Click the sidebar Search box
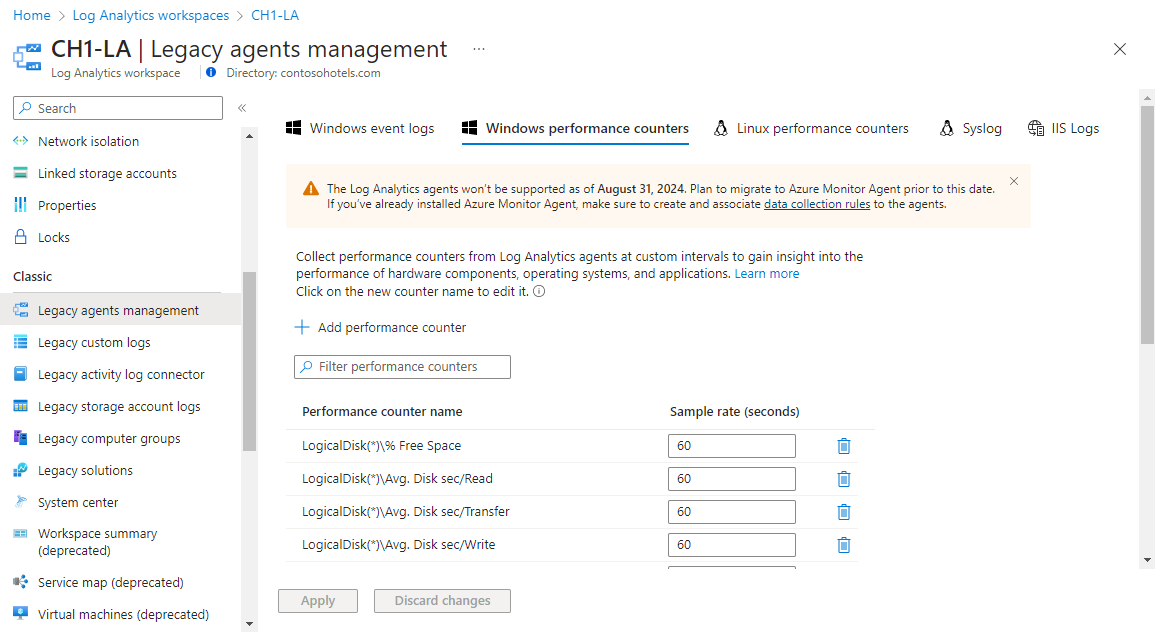Screen dimensions: 1155x632 pos(118,108)
